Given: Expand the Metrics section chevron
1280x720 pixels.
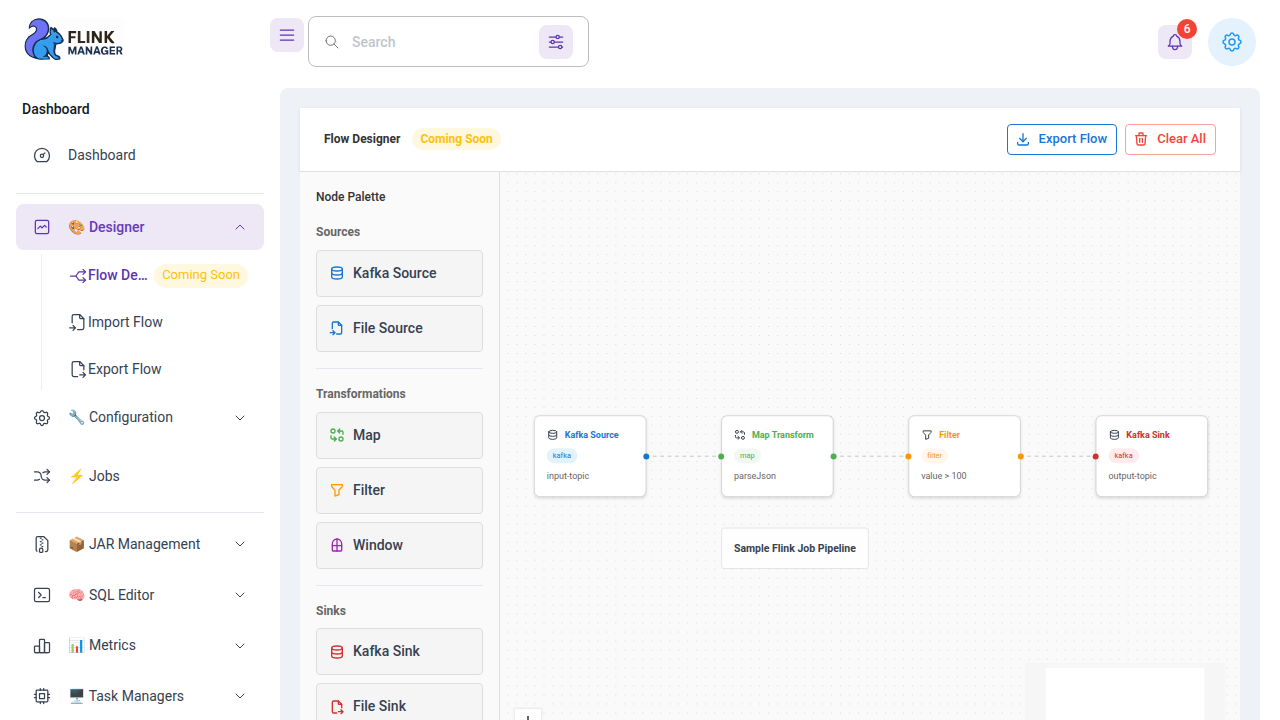Looking at the screenshot, I should (x=240, y=646).
